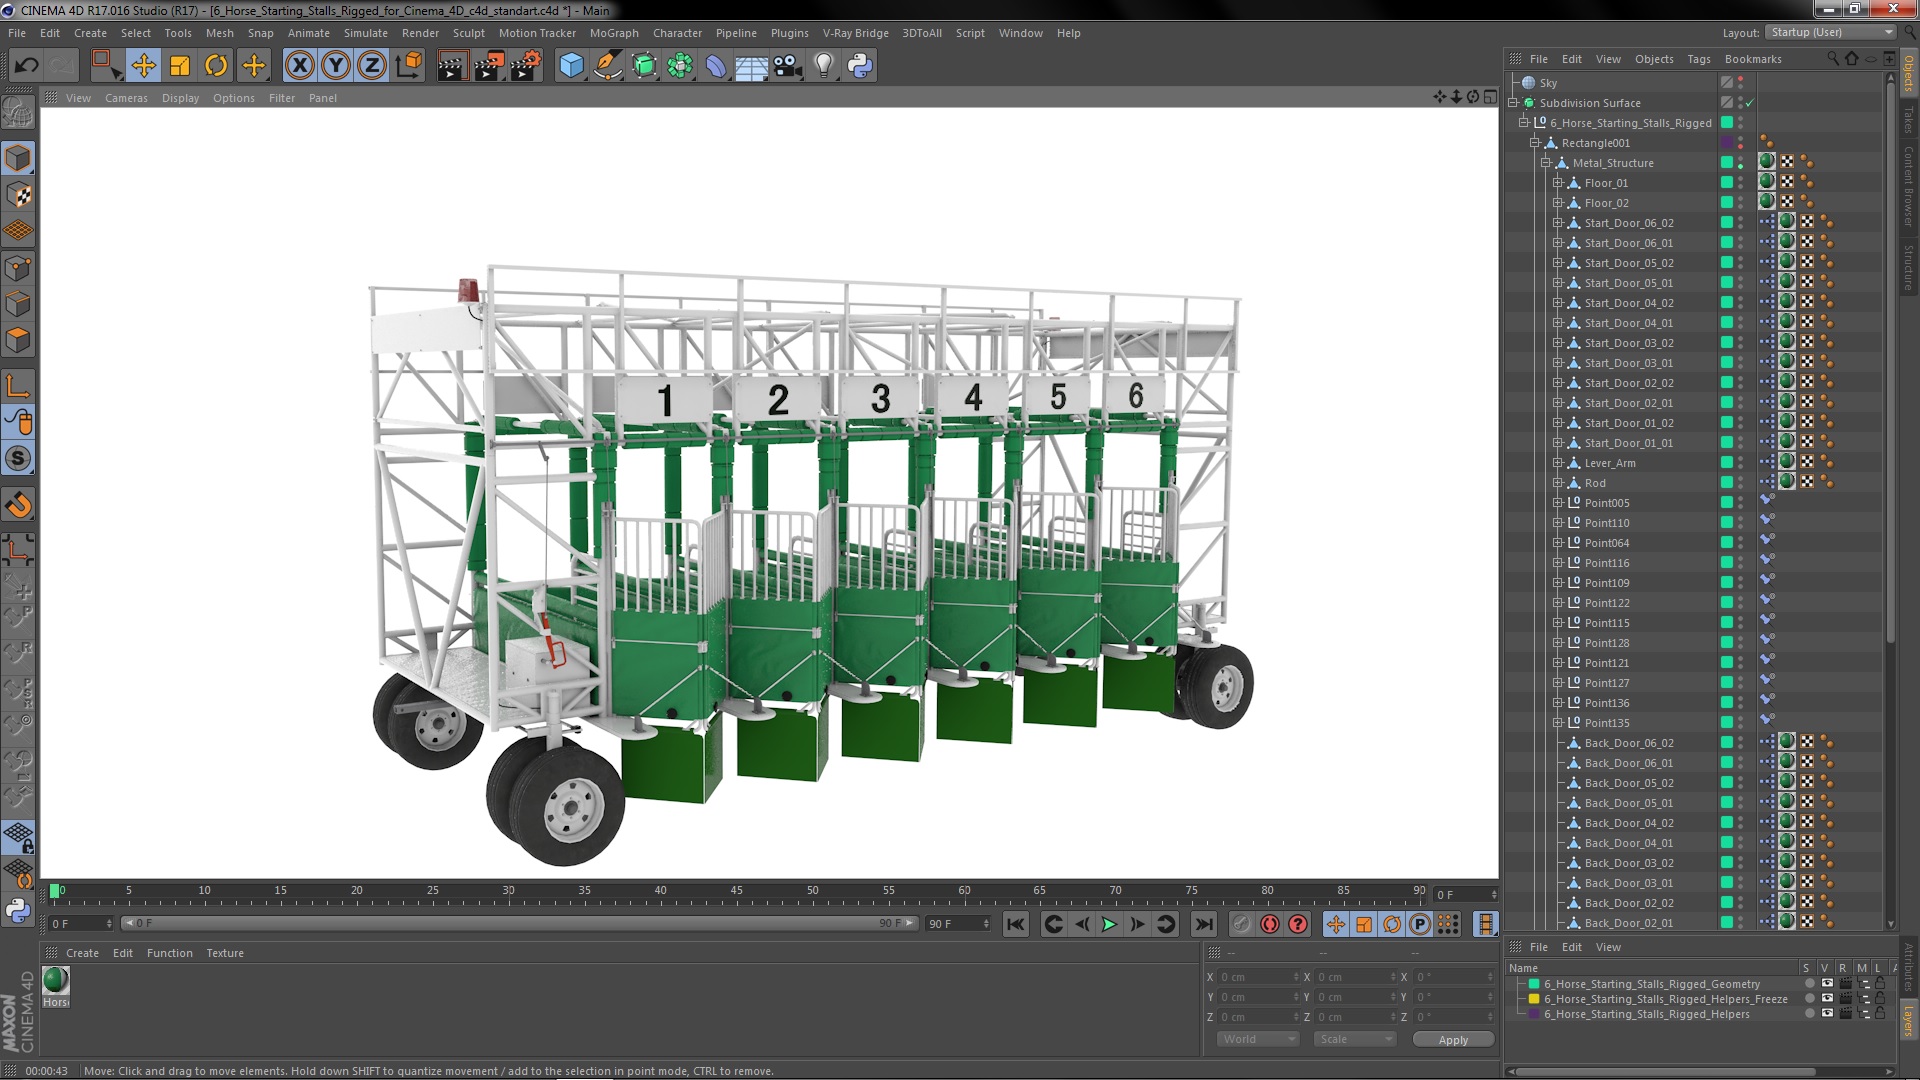Open the Scale mode dropdown
1920x1080 pixels.
[1355, 1039]
